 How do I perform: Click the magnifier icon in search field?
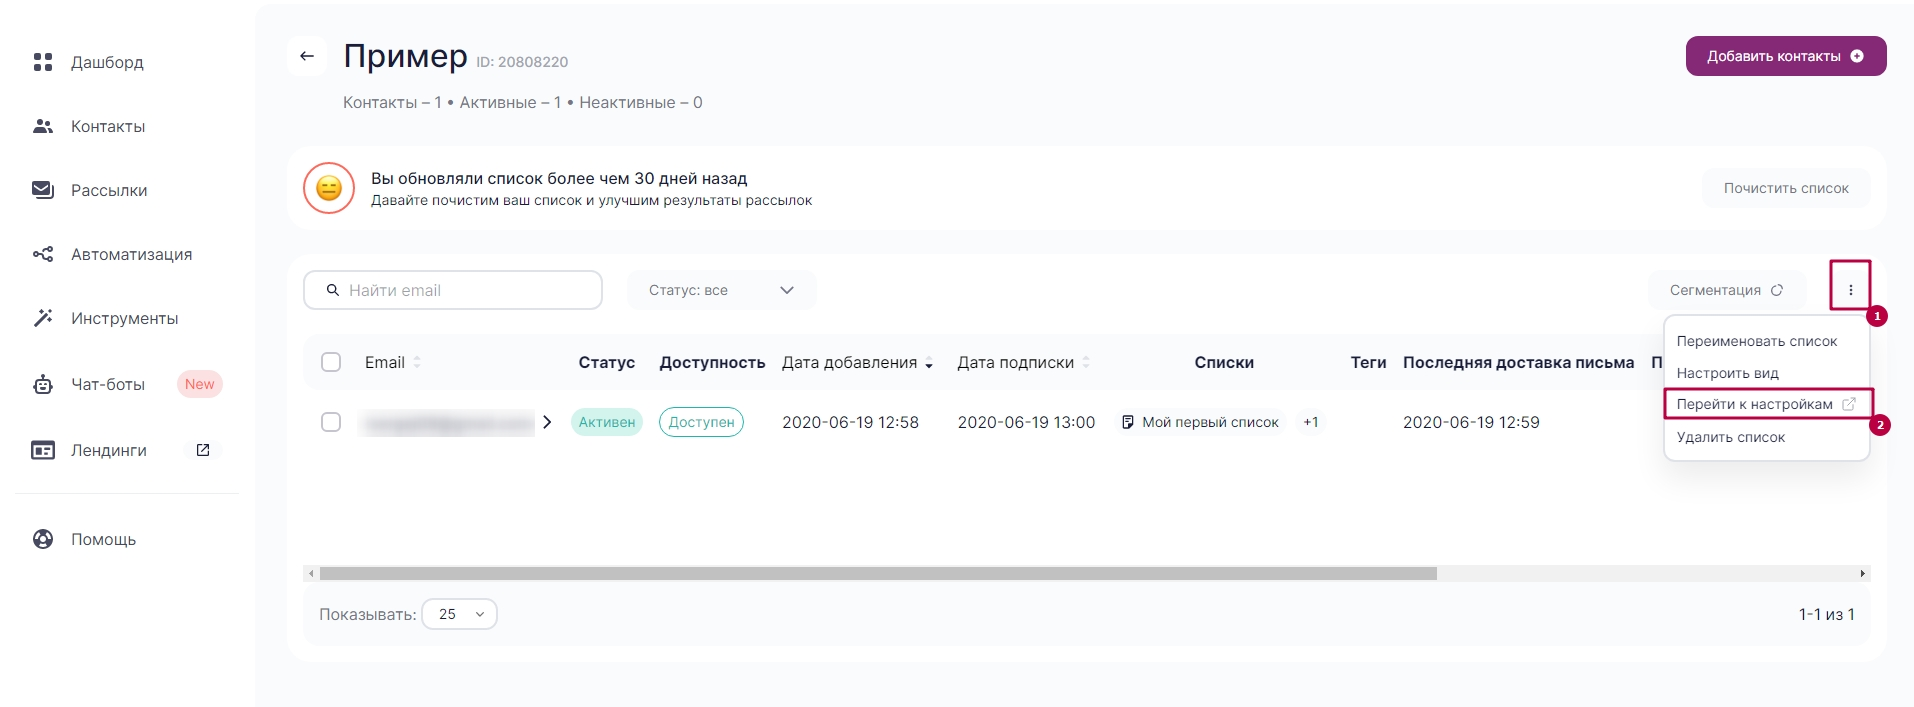pyautogui.click(x=333, y=290)
